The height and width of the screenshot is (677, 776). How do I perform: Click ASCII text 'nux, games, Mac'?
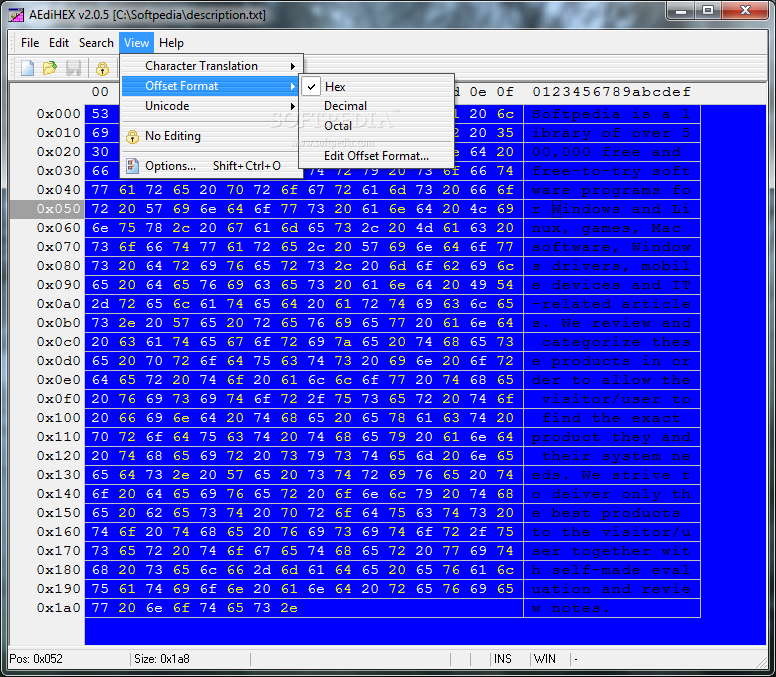click(606, 228)
